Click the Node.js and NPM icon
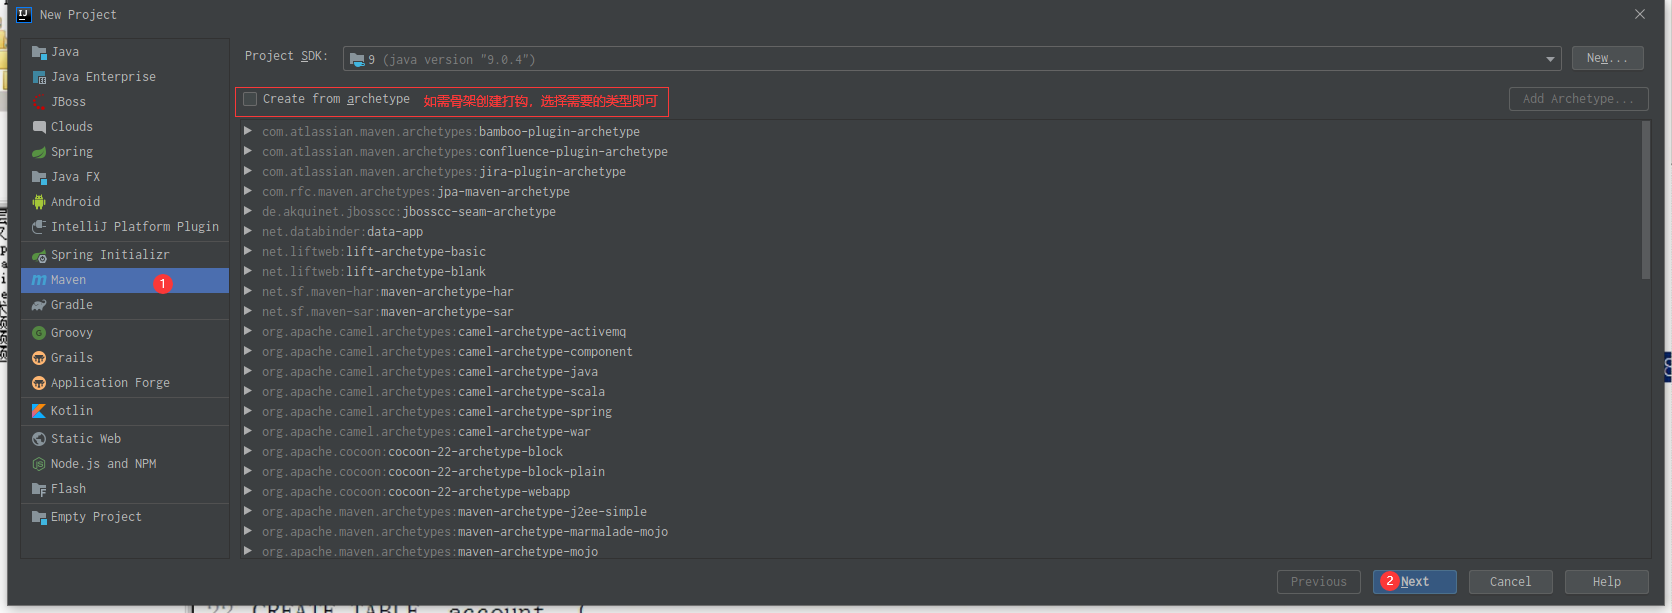1672x613 pixels. (x=39, y=464)
